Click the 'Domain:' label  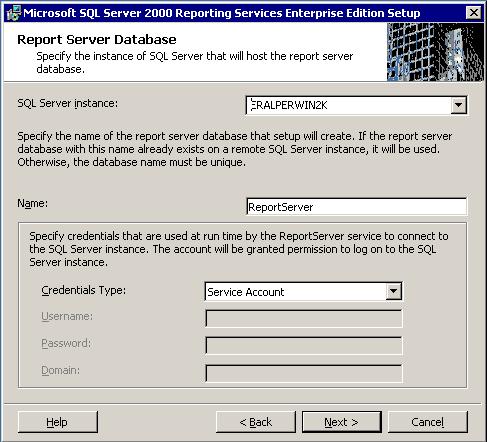[61, 370]
